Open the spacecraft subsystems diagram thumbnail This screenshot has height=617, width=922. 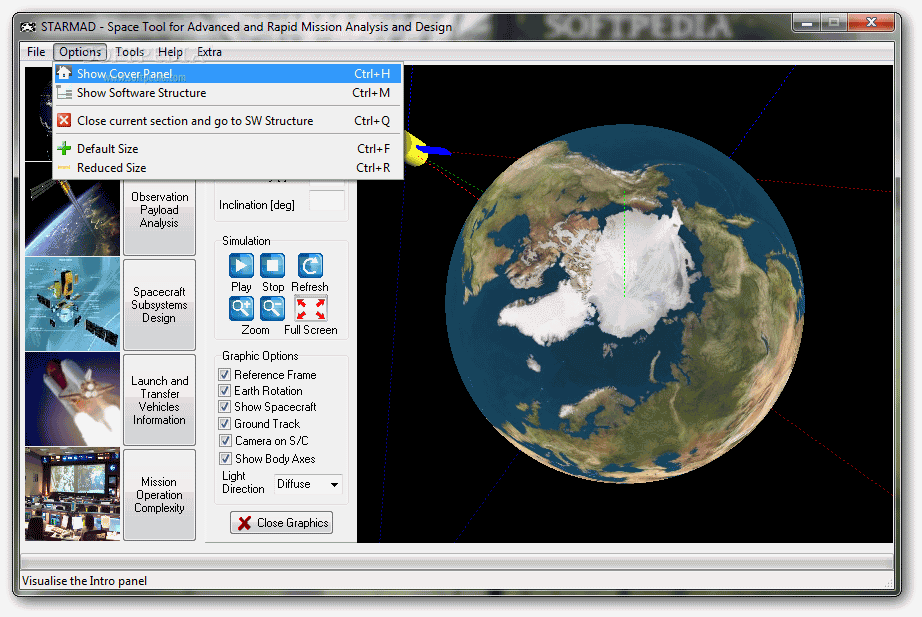pos(72,304)
